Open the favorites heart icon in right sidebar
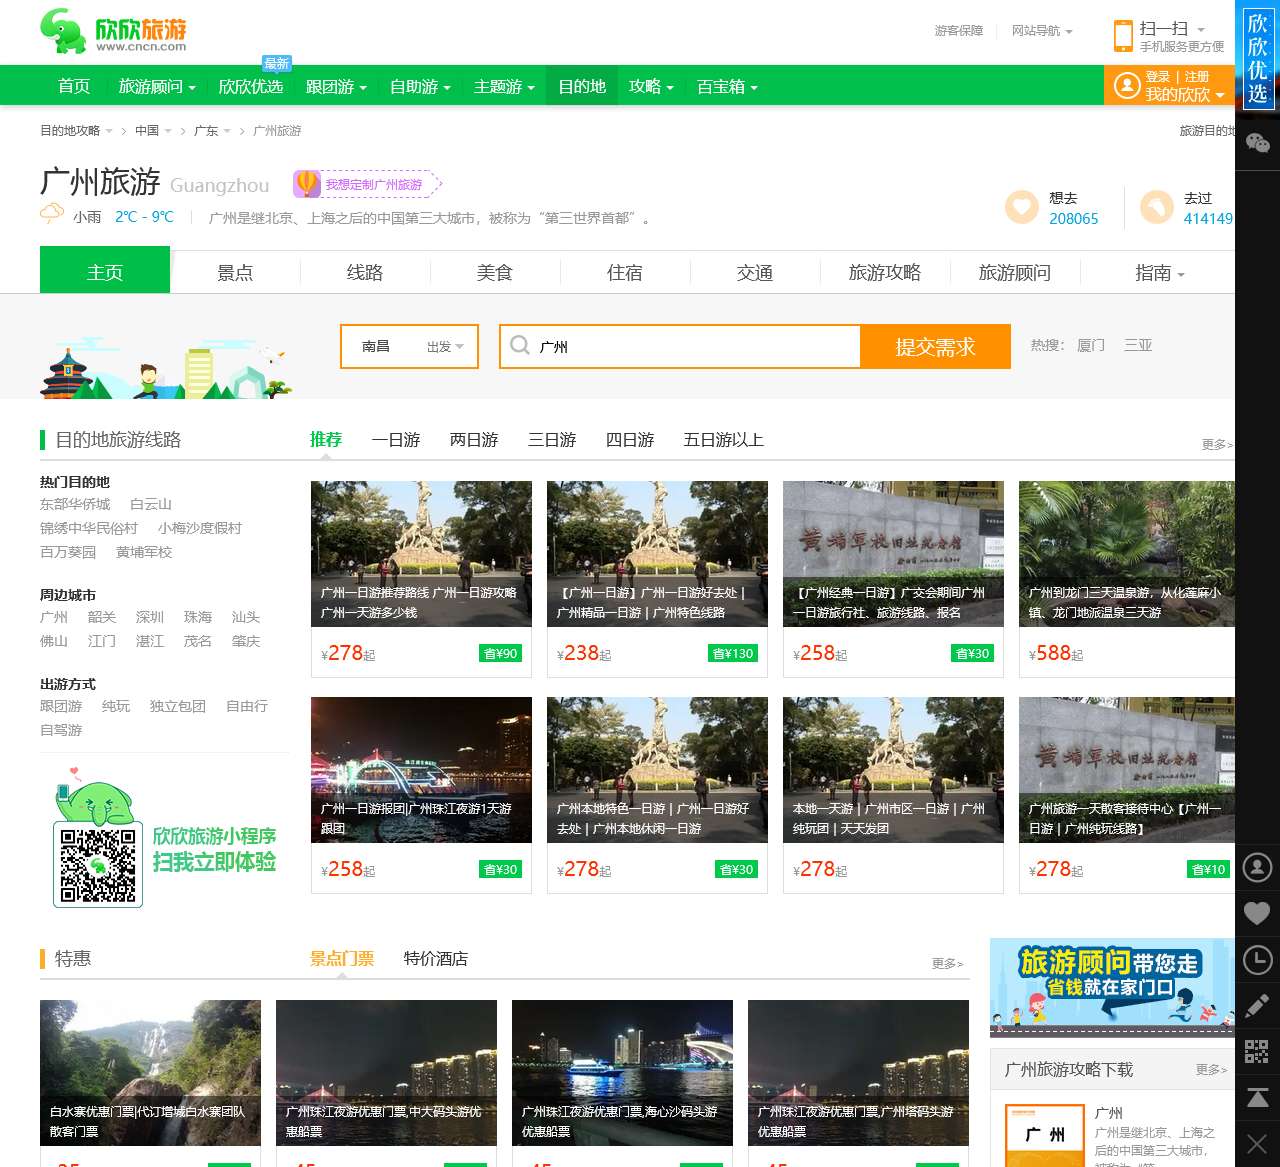 1258,913
